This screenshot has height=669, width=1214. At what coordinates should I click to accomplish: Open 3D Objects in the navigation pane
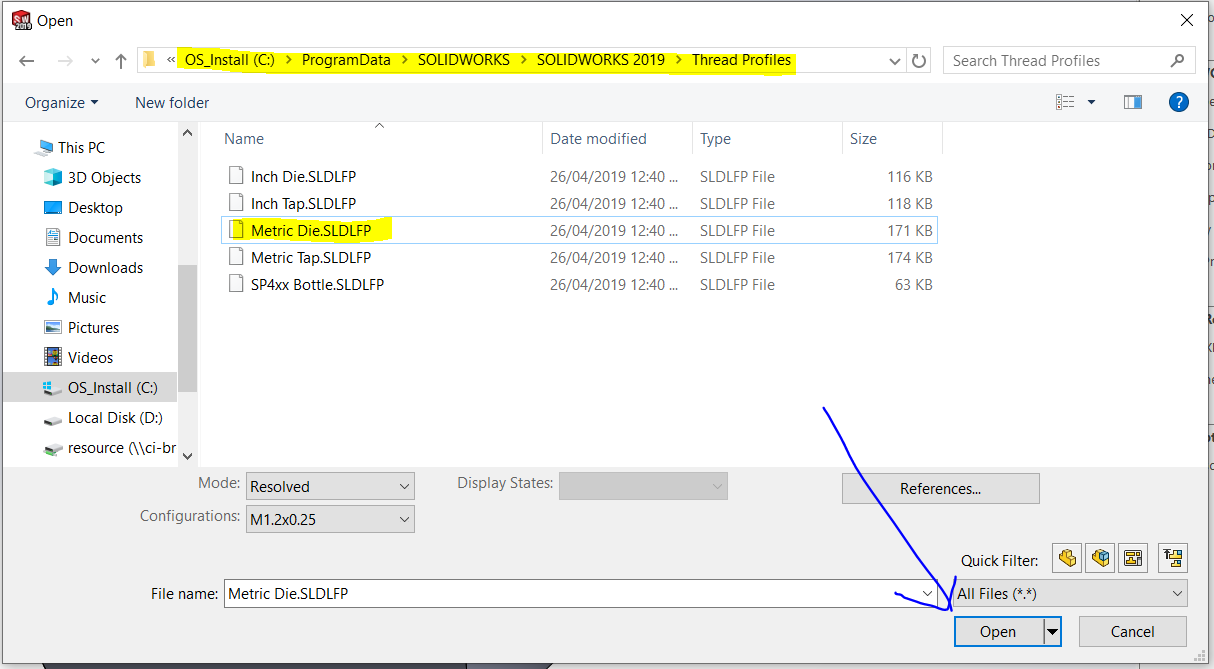pos(104,178)
